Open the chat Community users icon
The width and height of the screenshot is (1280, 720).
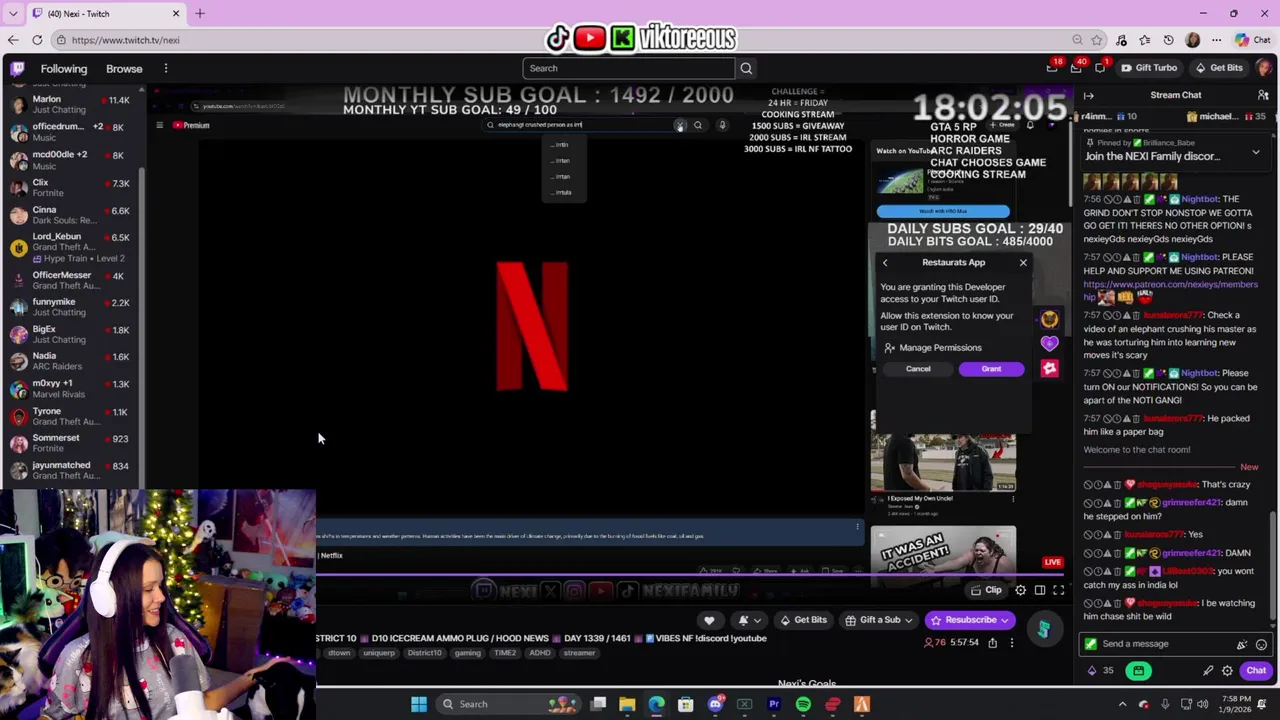click(x=1263, y=95)
